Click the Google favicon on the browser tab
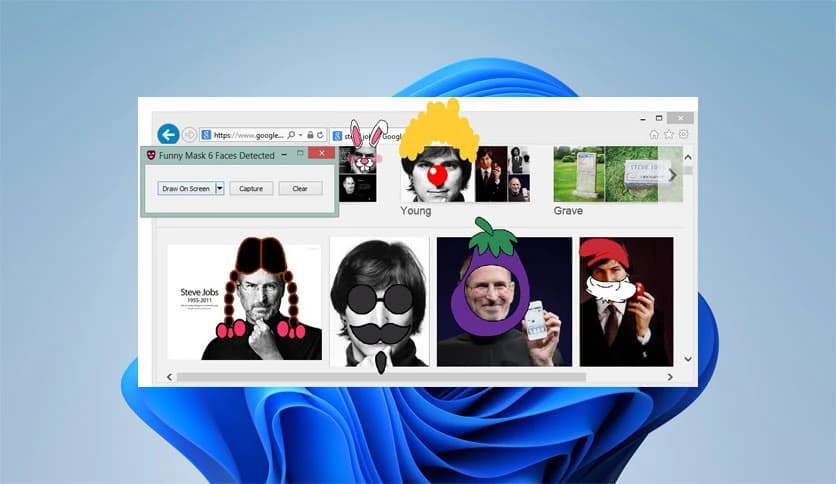The height and width of the screenshot is (484, 836). (x=337, y=136)
